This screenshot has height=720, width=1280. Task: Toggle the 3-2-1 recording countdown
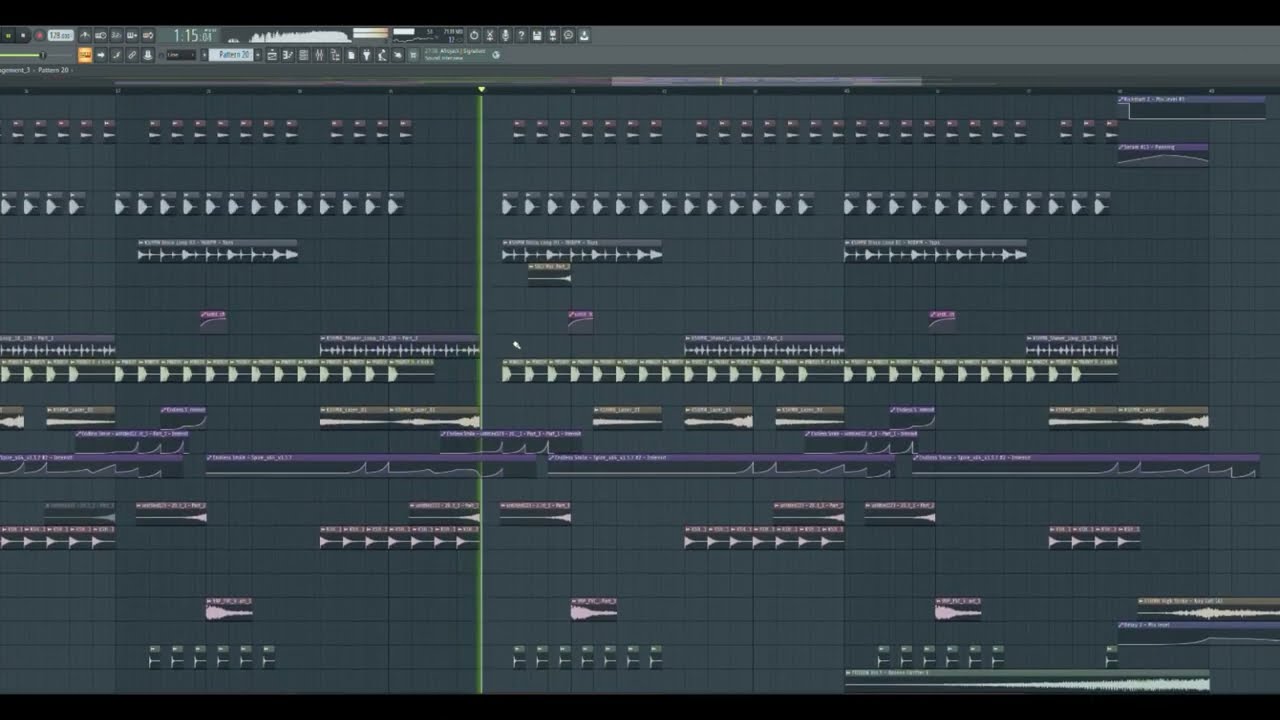[x=116, y=35]
